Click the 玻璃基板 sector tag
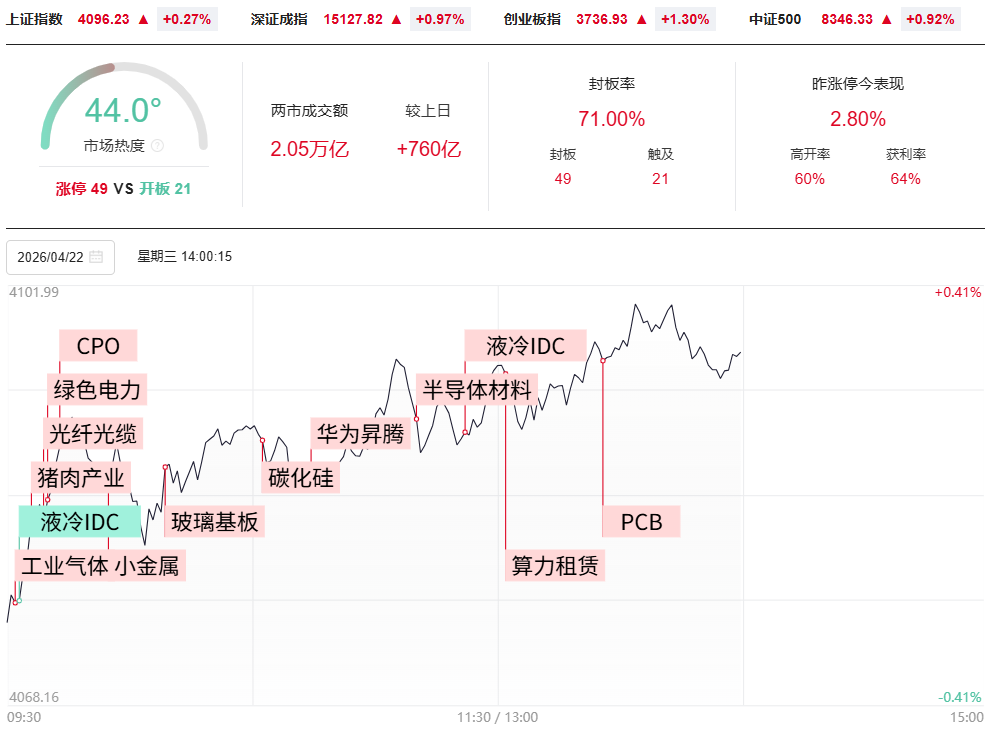Viewport: 994px width, 733px height. (214, 521)
